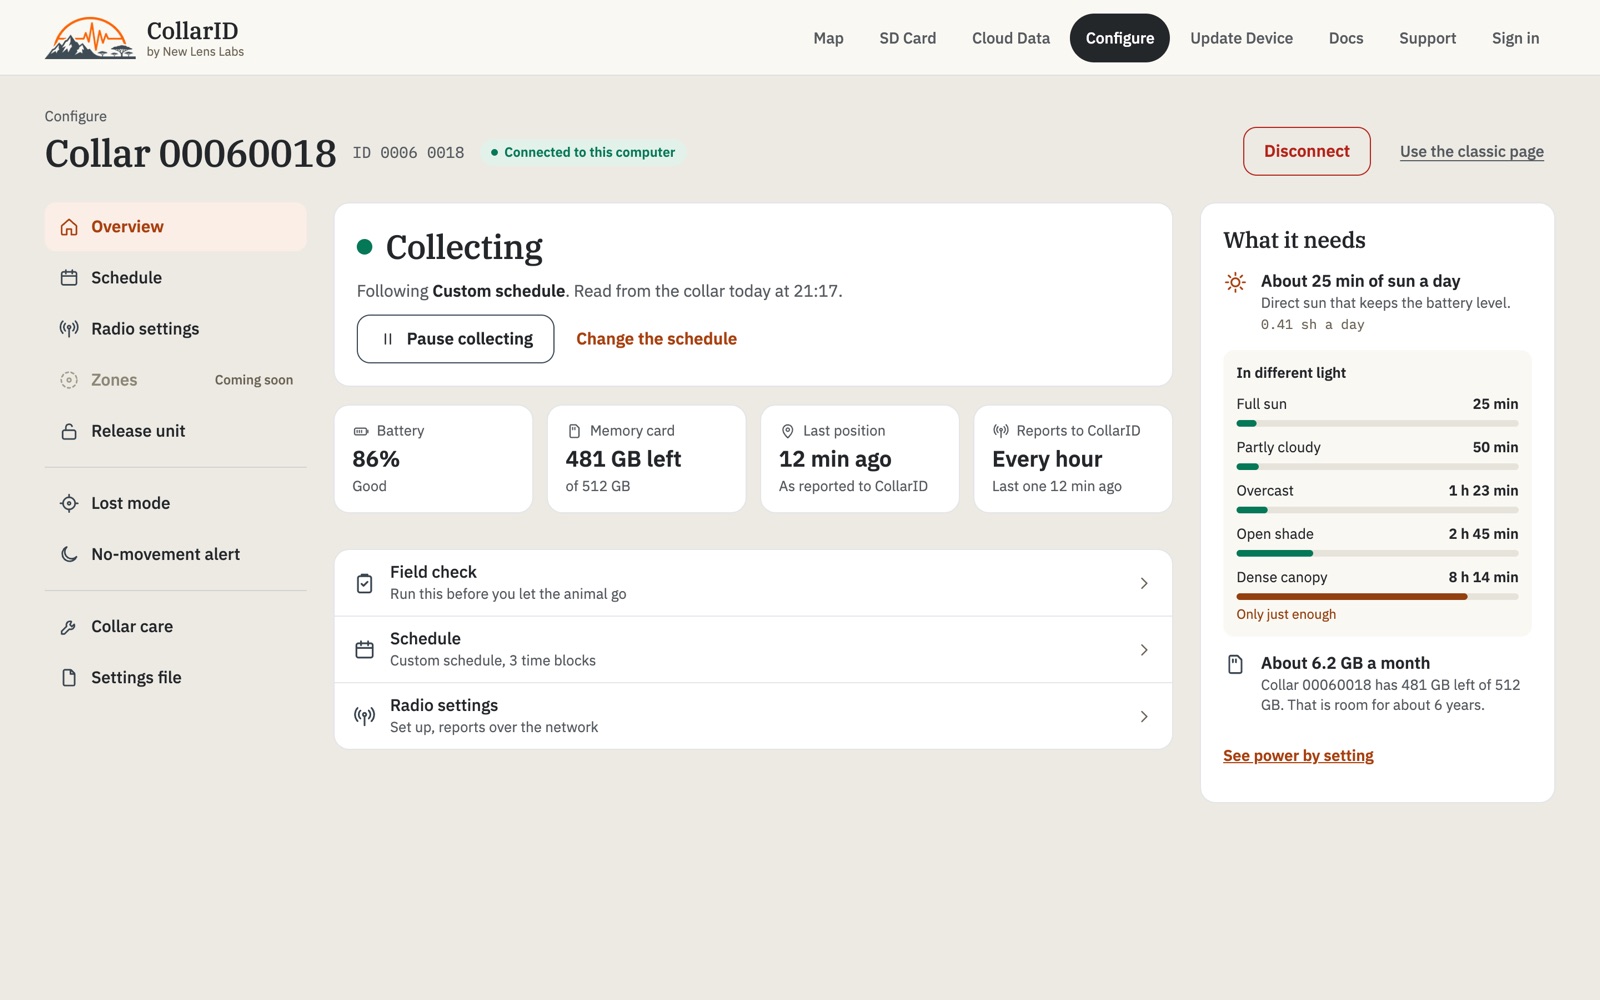1600x1000 pixels.
Task: Click the map pin icon on Last position
Action: point(787,431)
